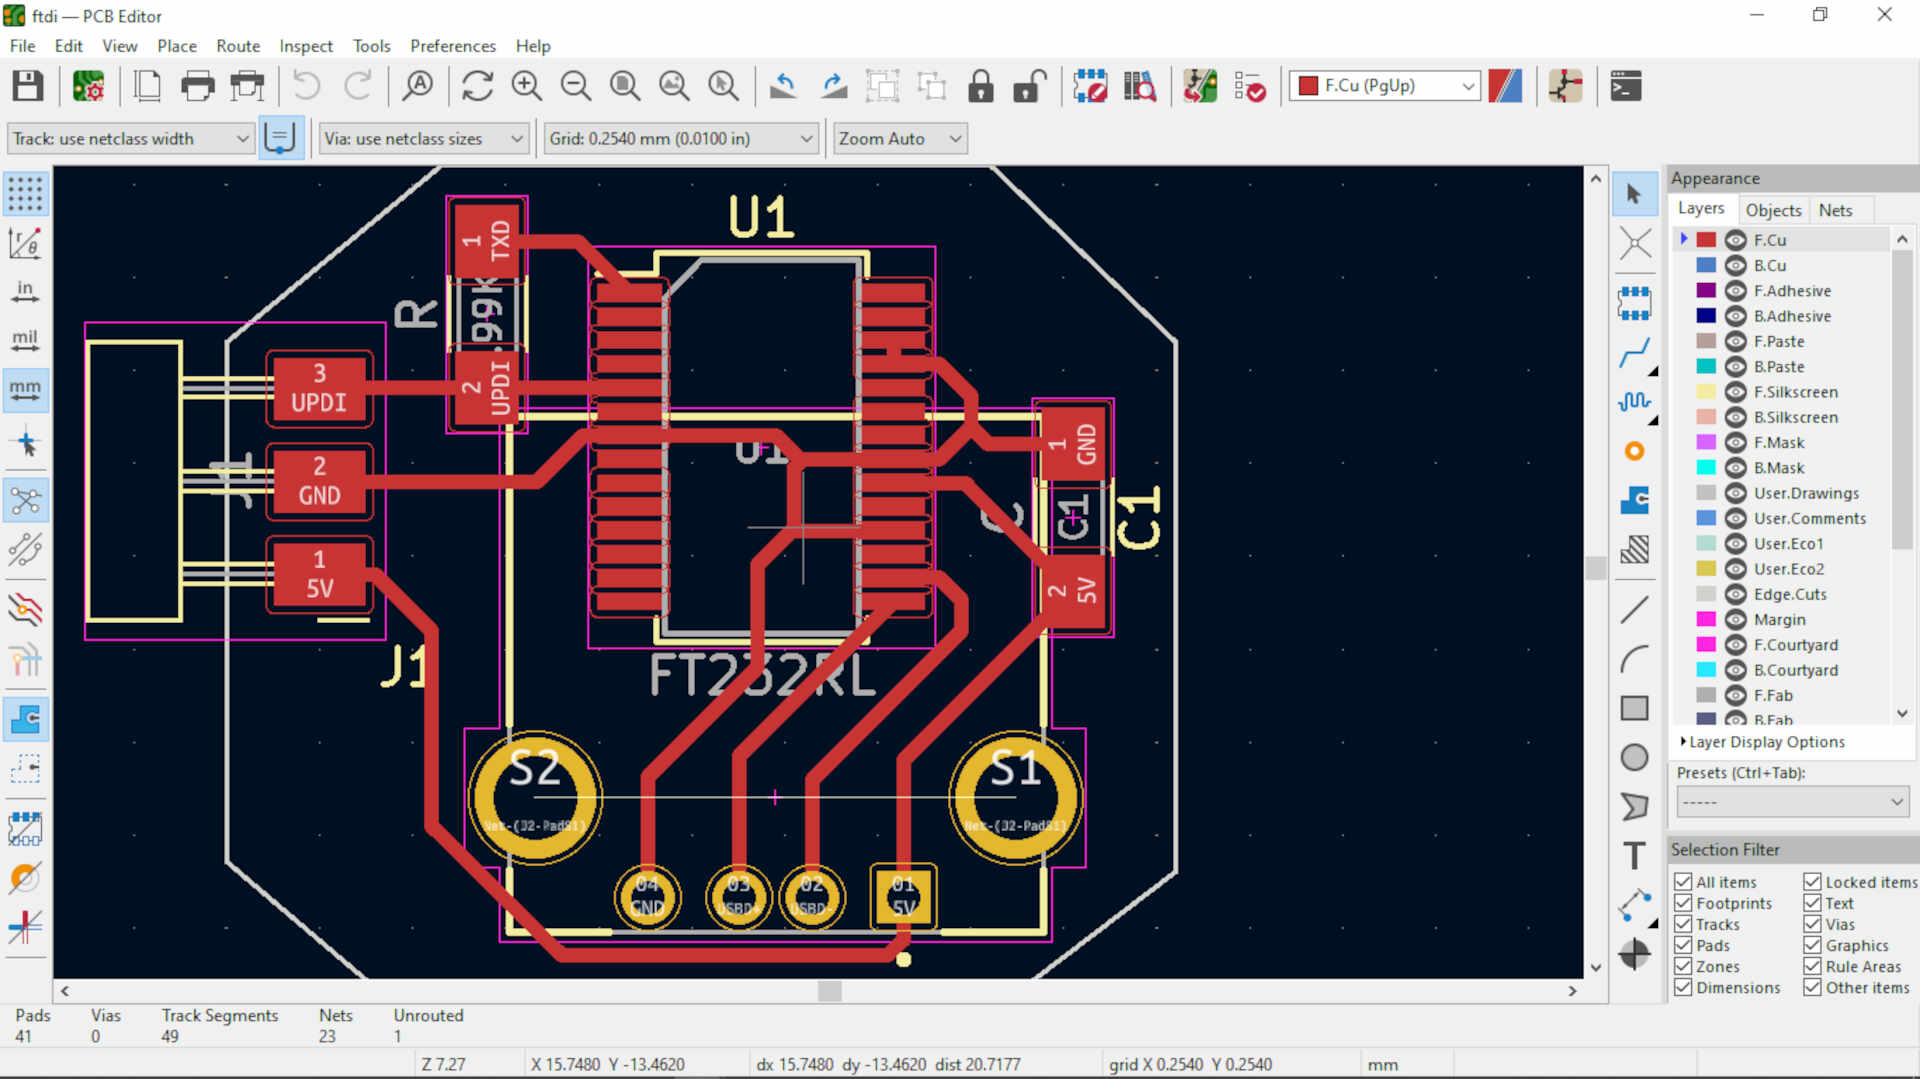Select the Edge.Cuts layer
Screen dimensions: 1920x1079
(x=1789, y=594)
